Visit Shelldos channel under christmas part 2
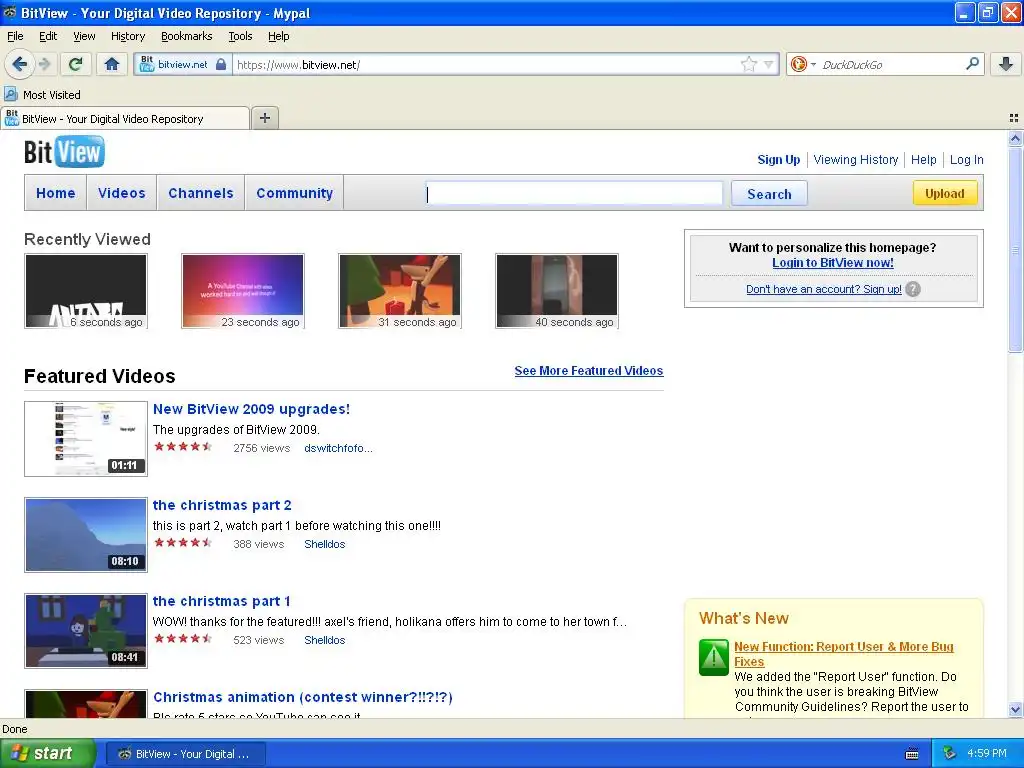Image resolution: width=1024 pixels, height=768 pixels. tap(325, 544)
